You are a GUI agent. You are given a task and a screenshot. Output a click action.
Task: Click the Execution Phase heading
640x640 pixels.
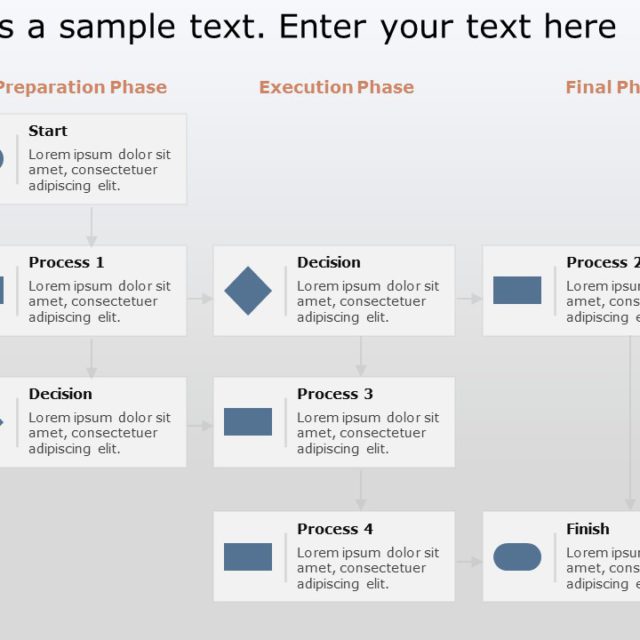pos(336,87)
